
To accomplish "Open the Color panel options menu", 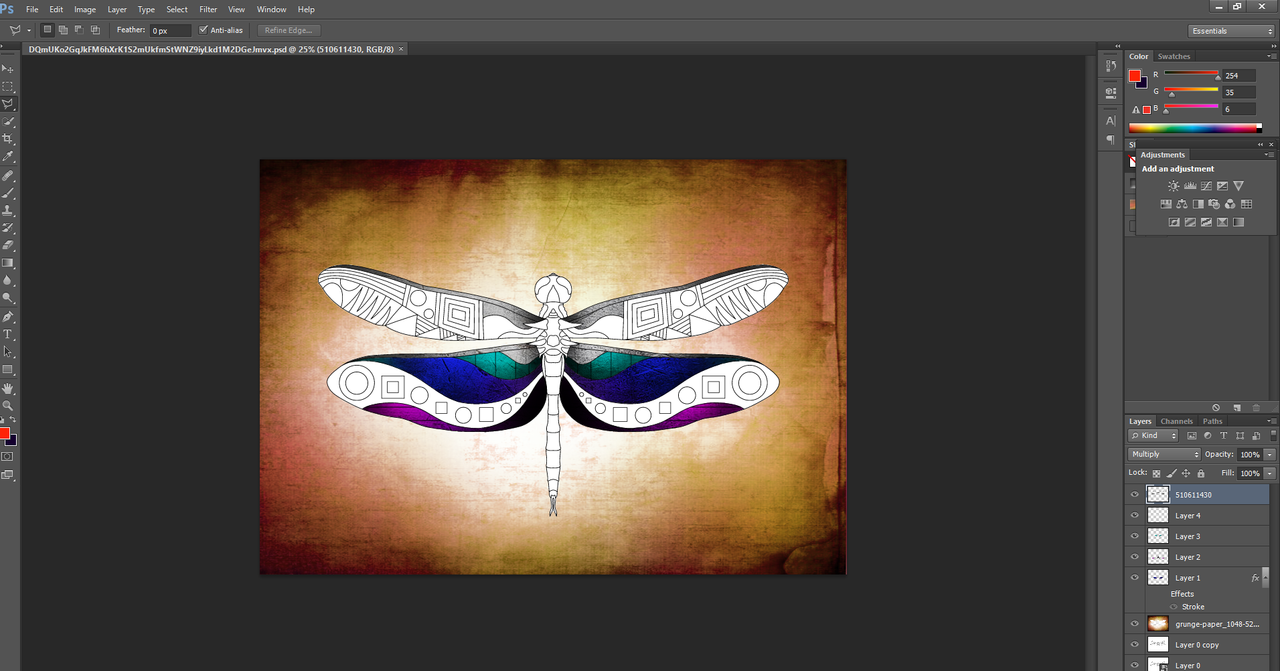I will tap(1270, 56).
